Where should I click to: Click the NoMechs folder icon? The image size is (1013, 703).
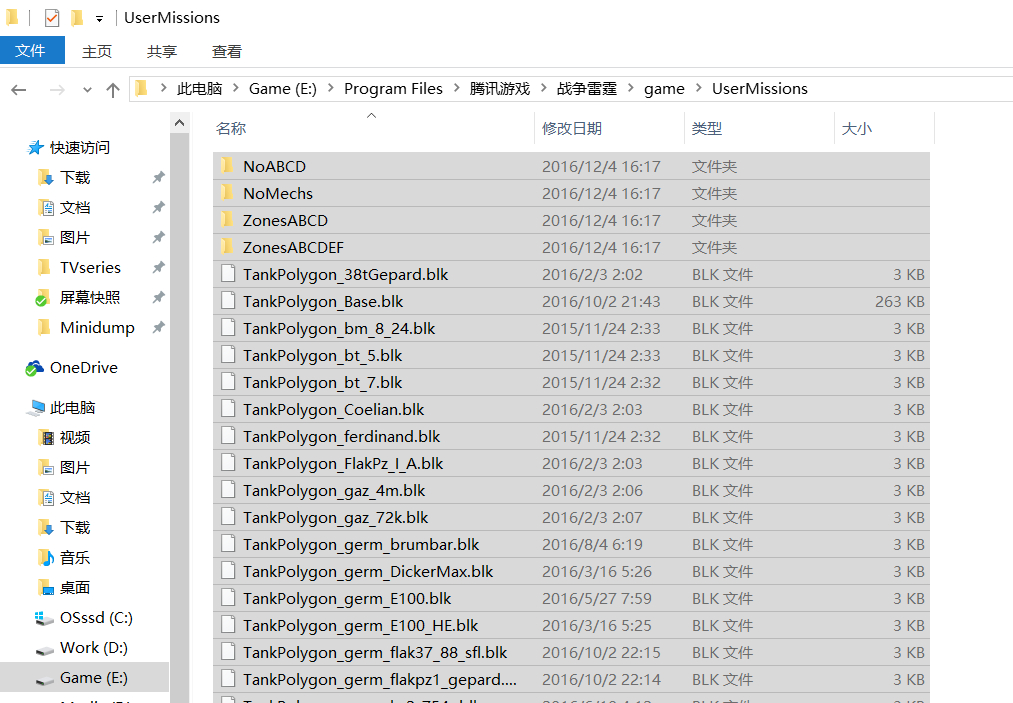coord(227,193)
